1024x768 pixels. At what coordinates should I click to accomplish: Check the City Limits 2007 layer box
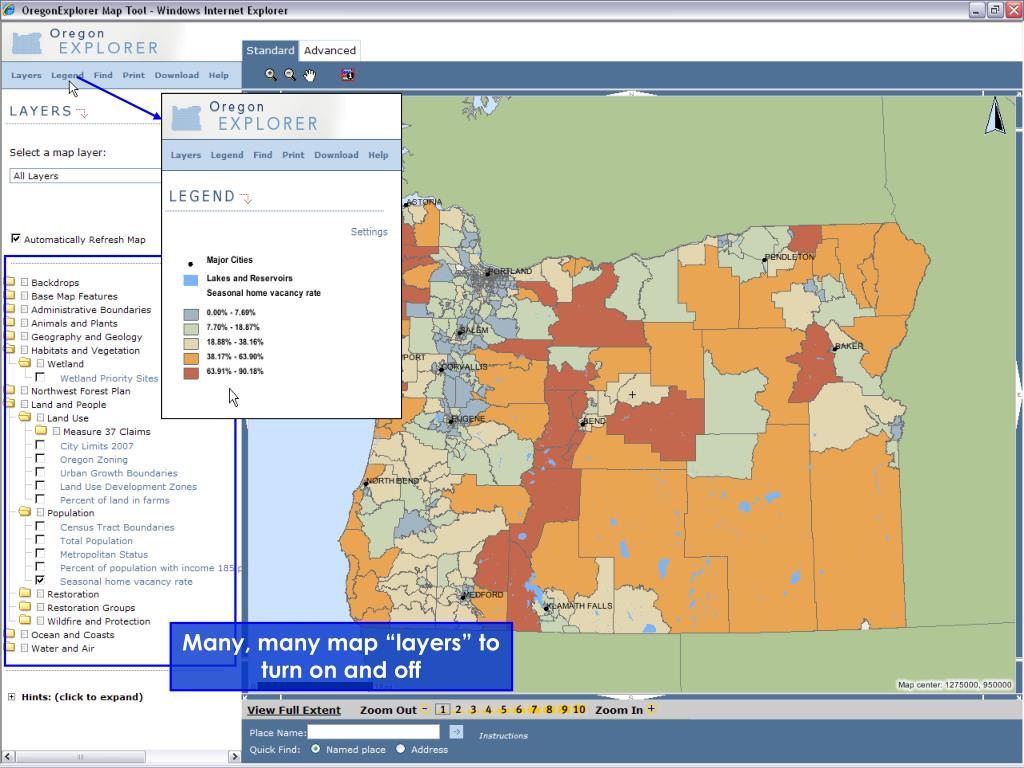pos(40,445)
